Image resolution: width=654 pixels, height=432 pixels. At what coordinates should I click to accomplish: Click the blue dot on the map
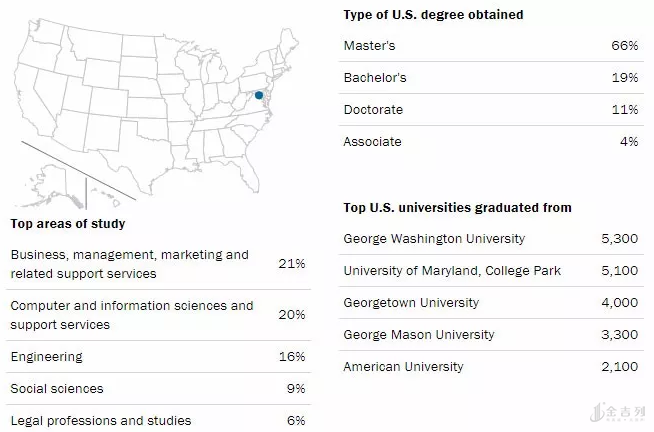259,95
